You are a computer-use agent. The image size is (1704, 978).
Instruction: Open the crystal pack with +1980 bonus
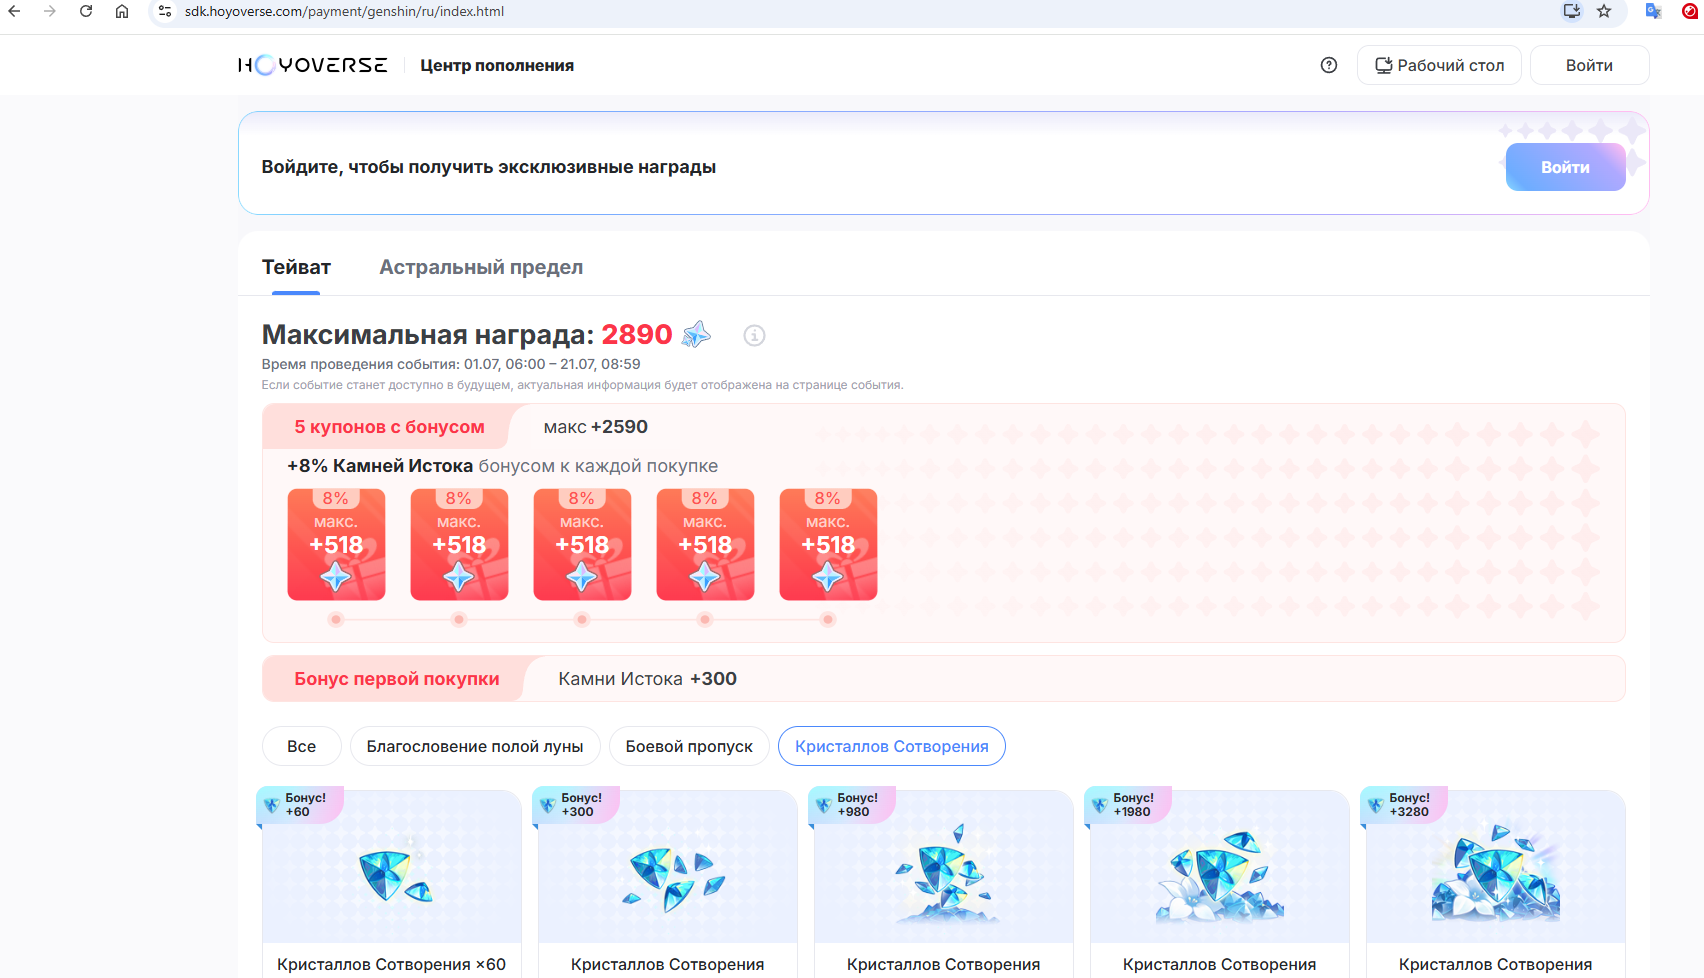tap(1220, 884)
